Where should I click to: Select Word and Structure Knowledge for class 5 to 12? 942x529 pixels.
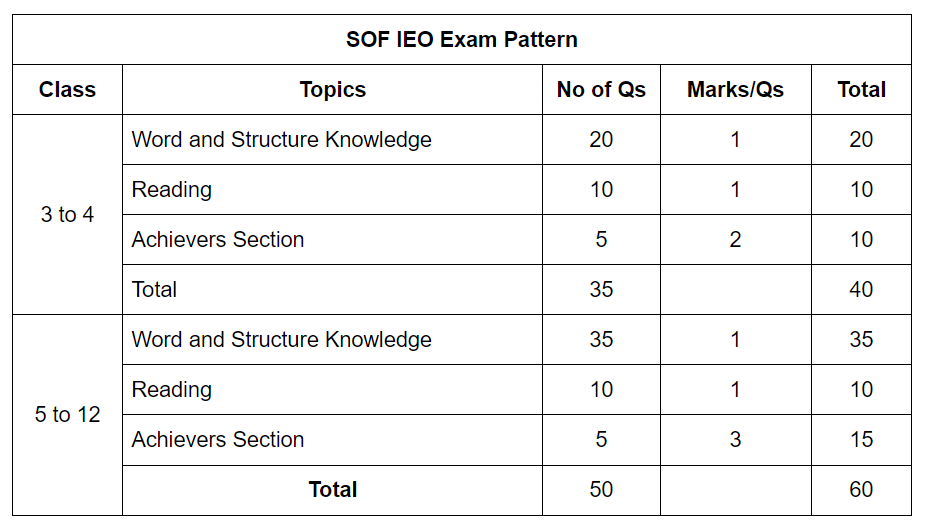(x=281, y=340)
